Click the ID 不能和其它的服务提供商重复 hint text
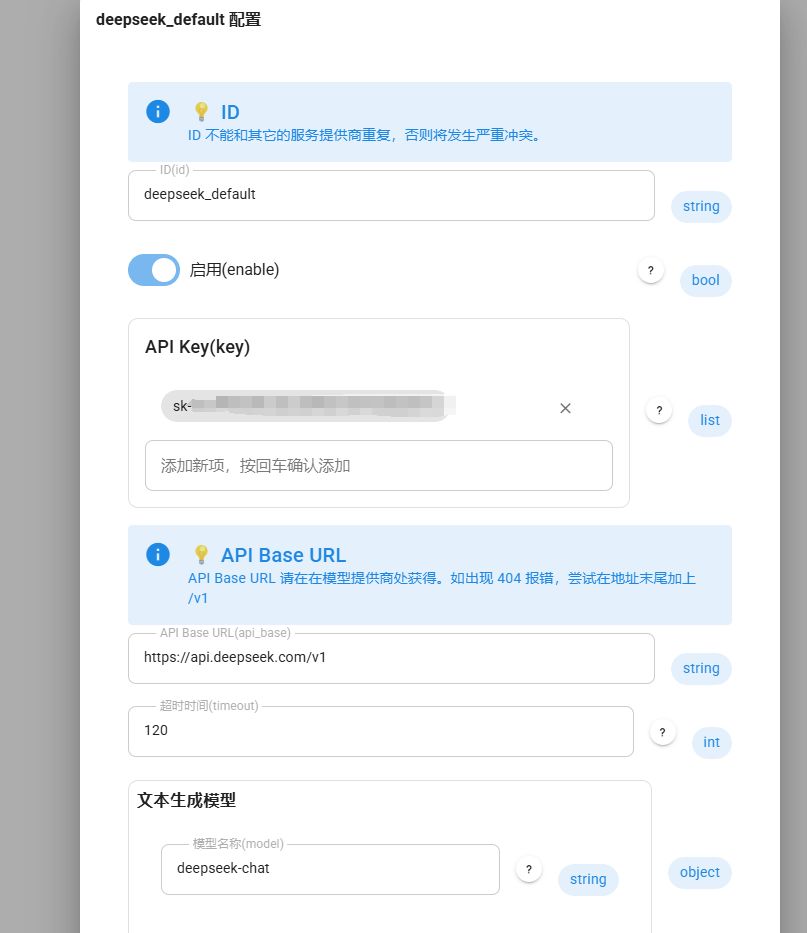Screen dimensions: 807x933 pyautogui.click(x=364, y=136)
